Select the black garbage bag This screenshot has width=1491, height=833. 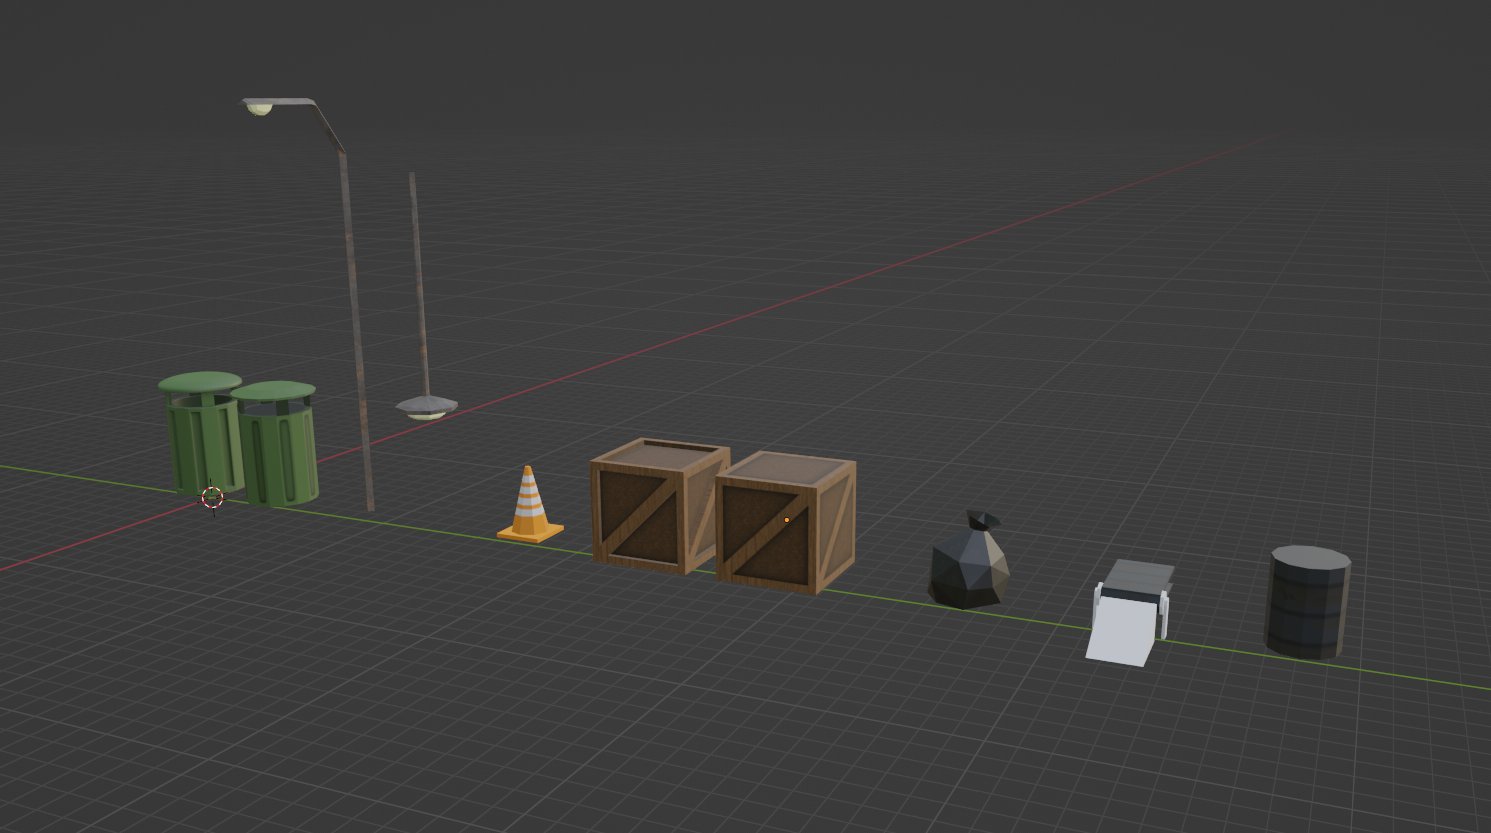tap(967, 568)
